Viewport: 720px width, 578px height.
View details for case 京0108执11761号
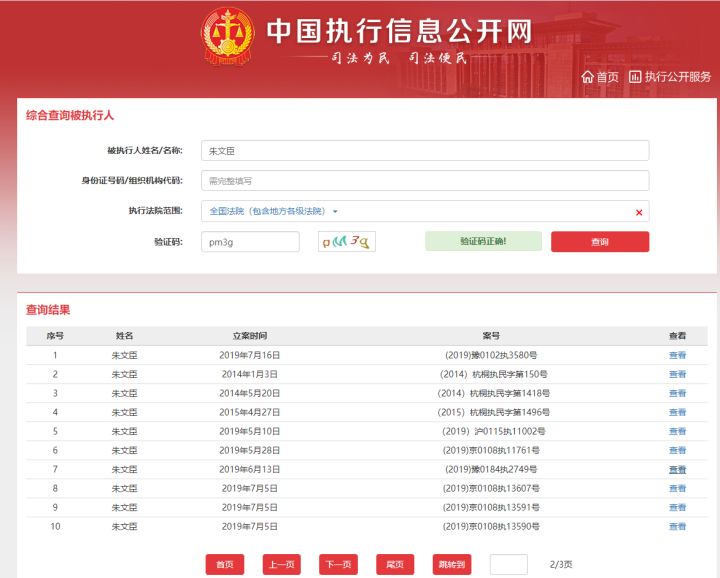coord(677,450)
